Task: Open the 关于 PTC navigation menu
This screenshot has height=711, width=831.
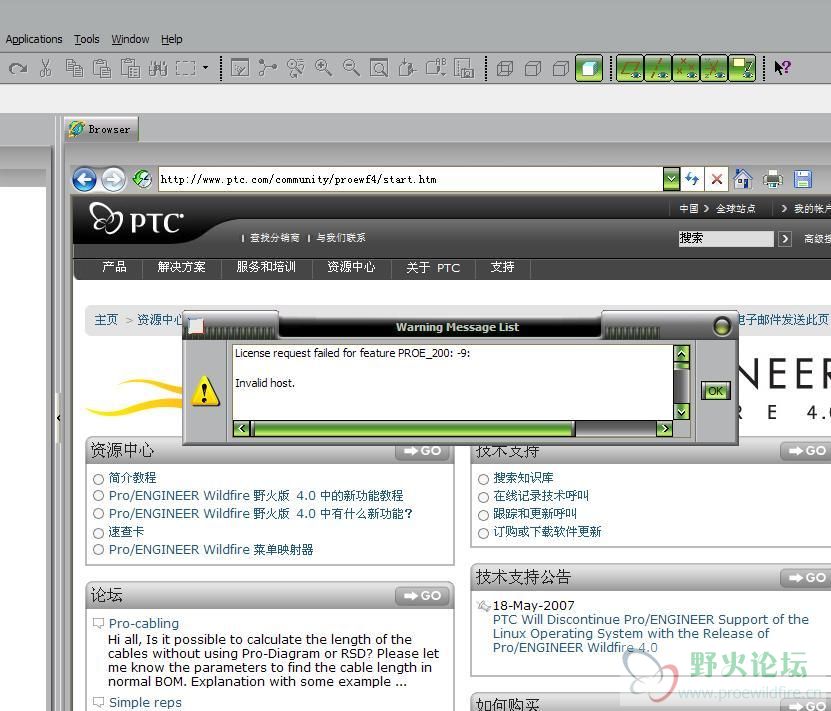Action: point(432,268)
